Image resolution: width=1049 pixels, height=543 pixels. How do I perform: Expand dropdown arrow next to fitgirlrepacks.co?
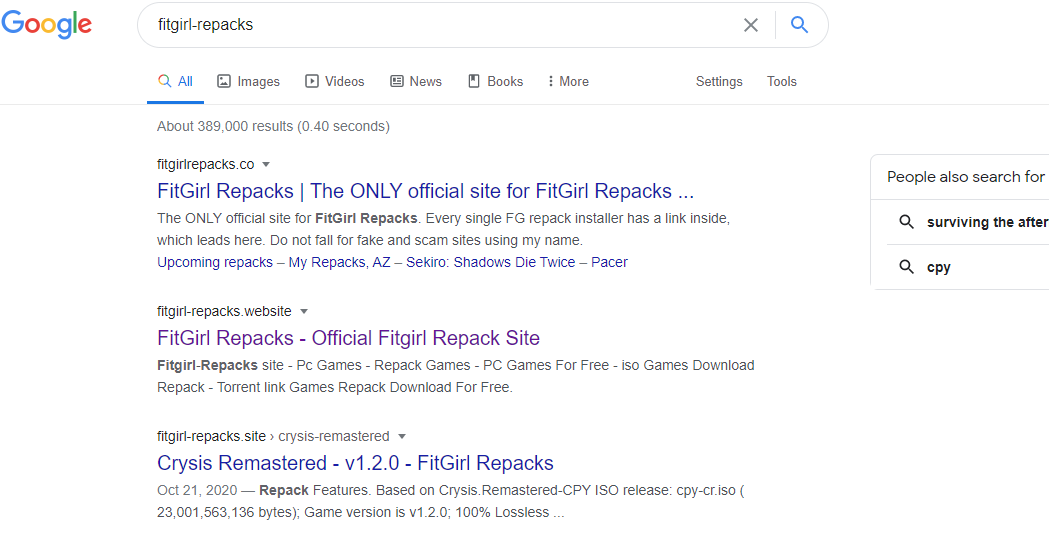(266, 164)
